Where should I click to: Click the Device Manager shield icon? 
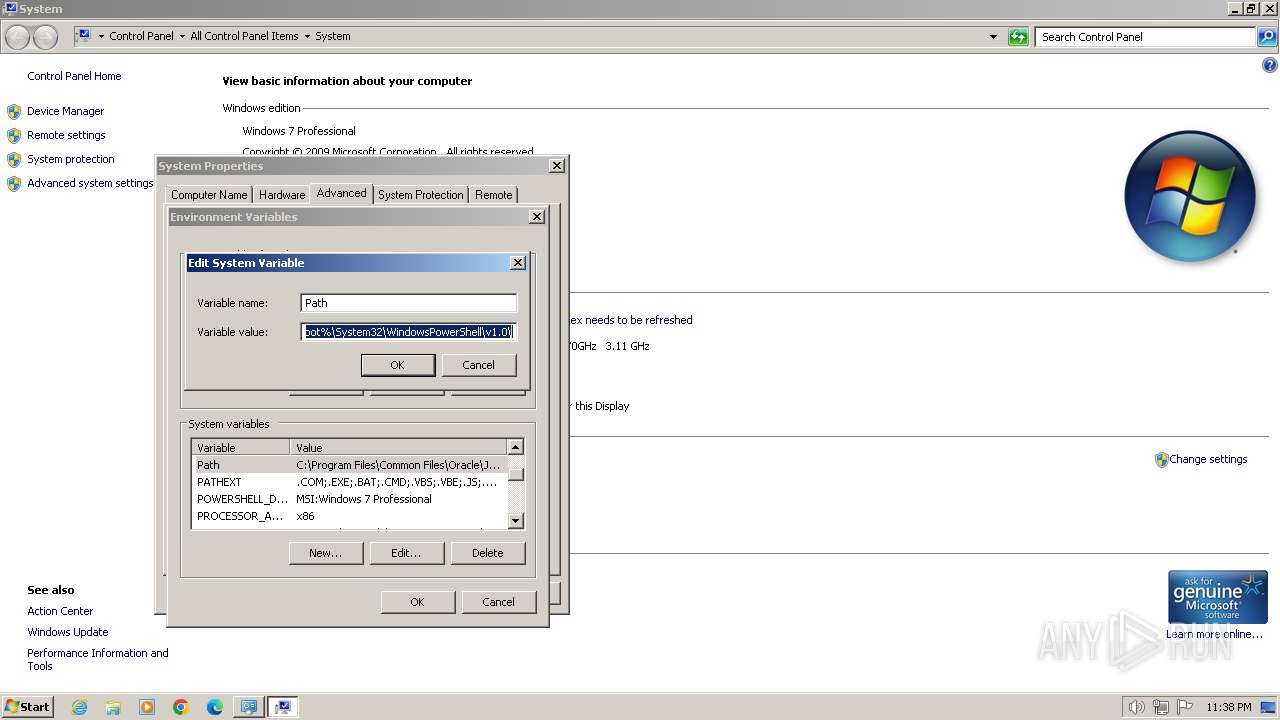coord(14,111)
